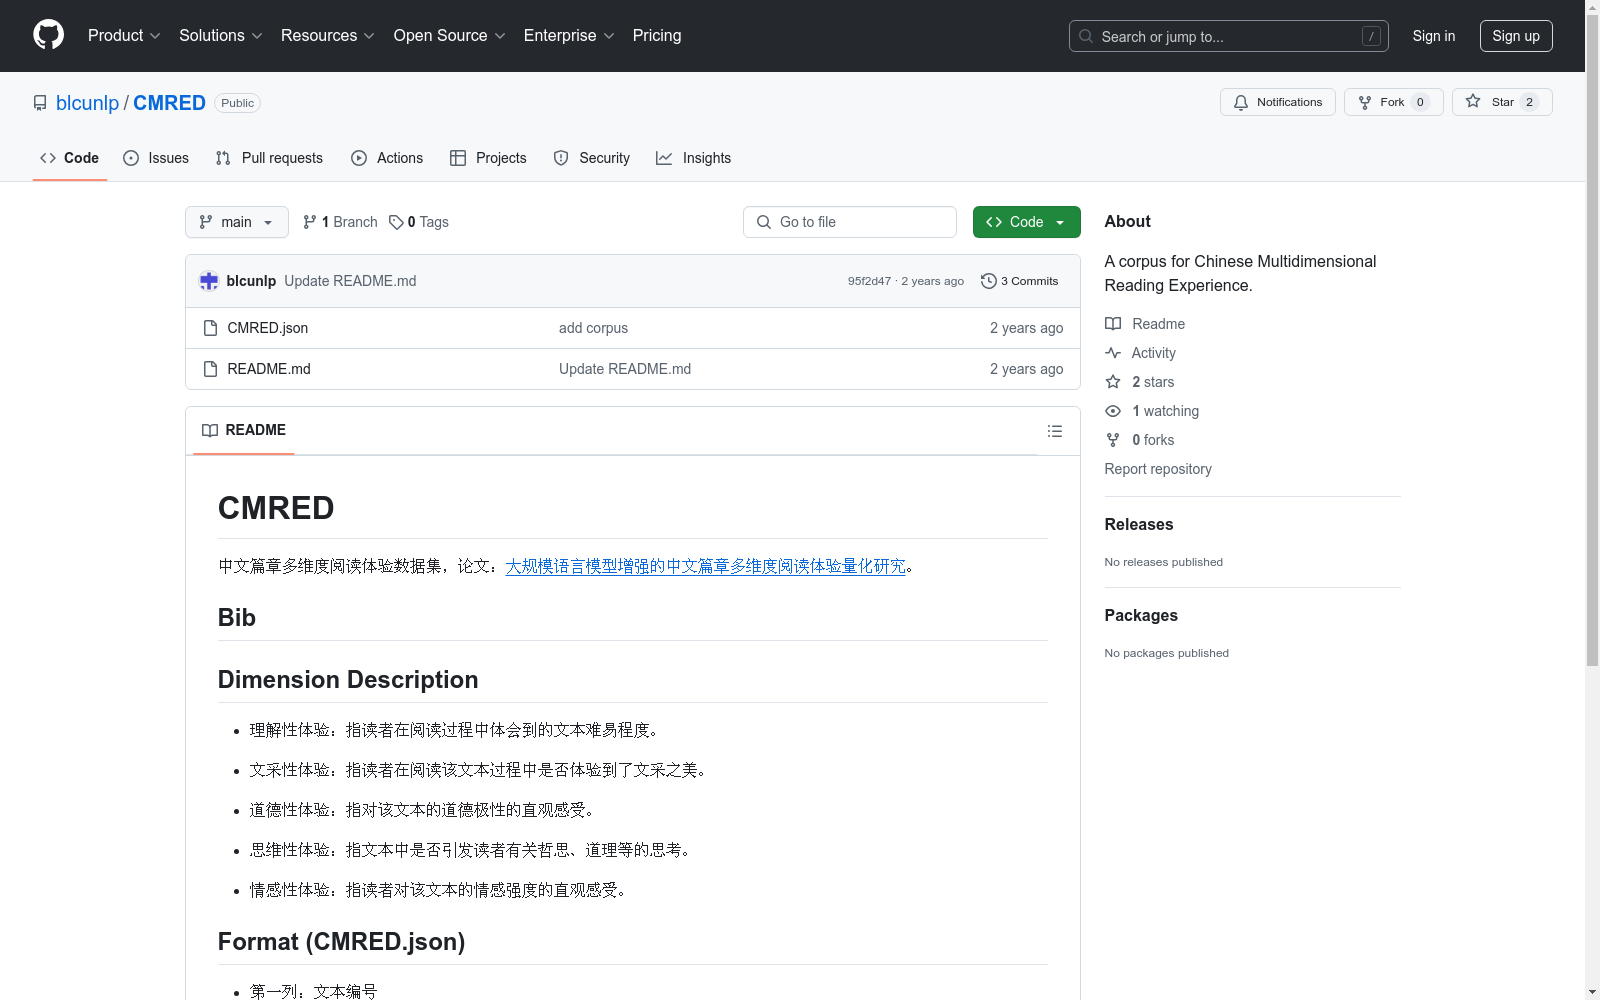This screenshot has width=1600, height=1000.
Task: Click the Update README.md latest commit message
Action: (350, 281)
